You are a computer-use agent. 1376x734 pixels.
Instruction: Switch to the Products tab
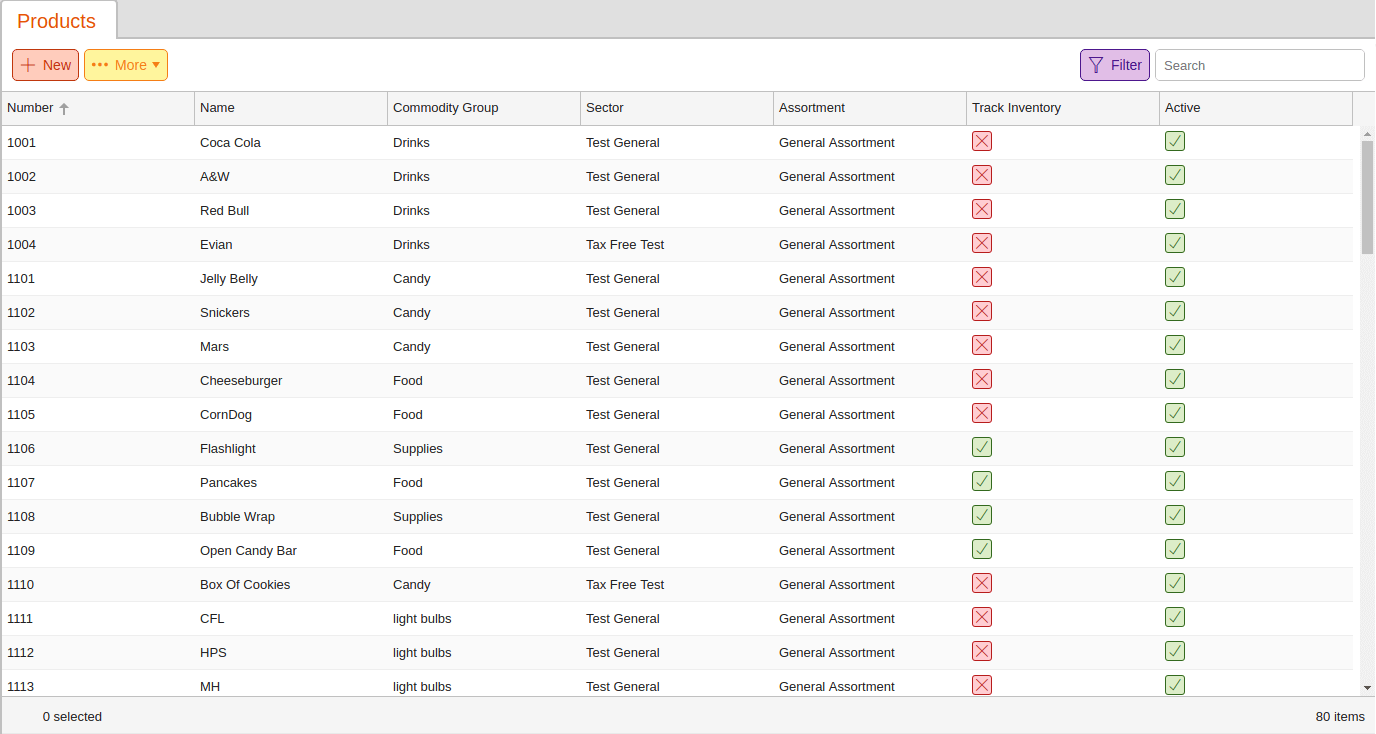point(57,21)
